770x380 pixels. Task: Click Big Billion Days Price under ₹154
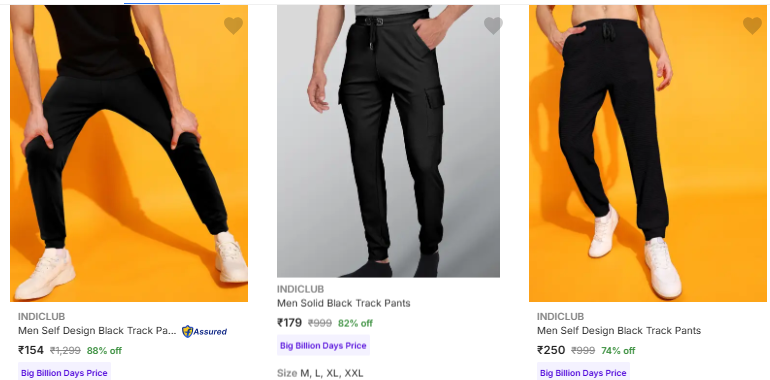64,373
